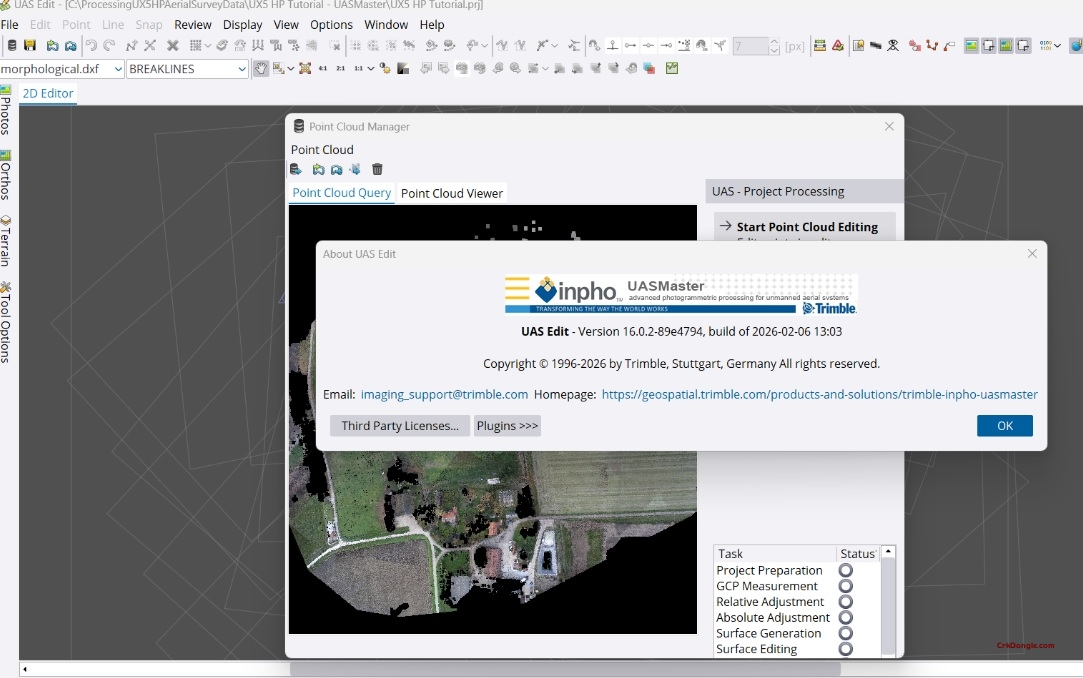Activate the pan hand tool
The width and height of the screenshot is (1083, 678).
point(259,67)
